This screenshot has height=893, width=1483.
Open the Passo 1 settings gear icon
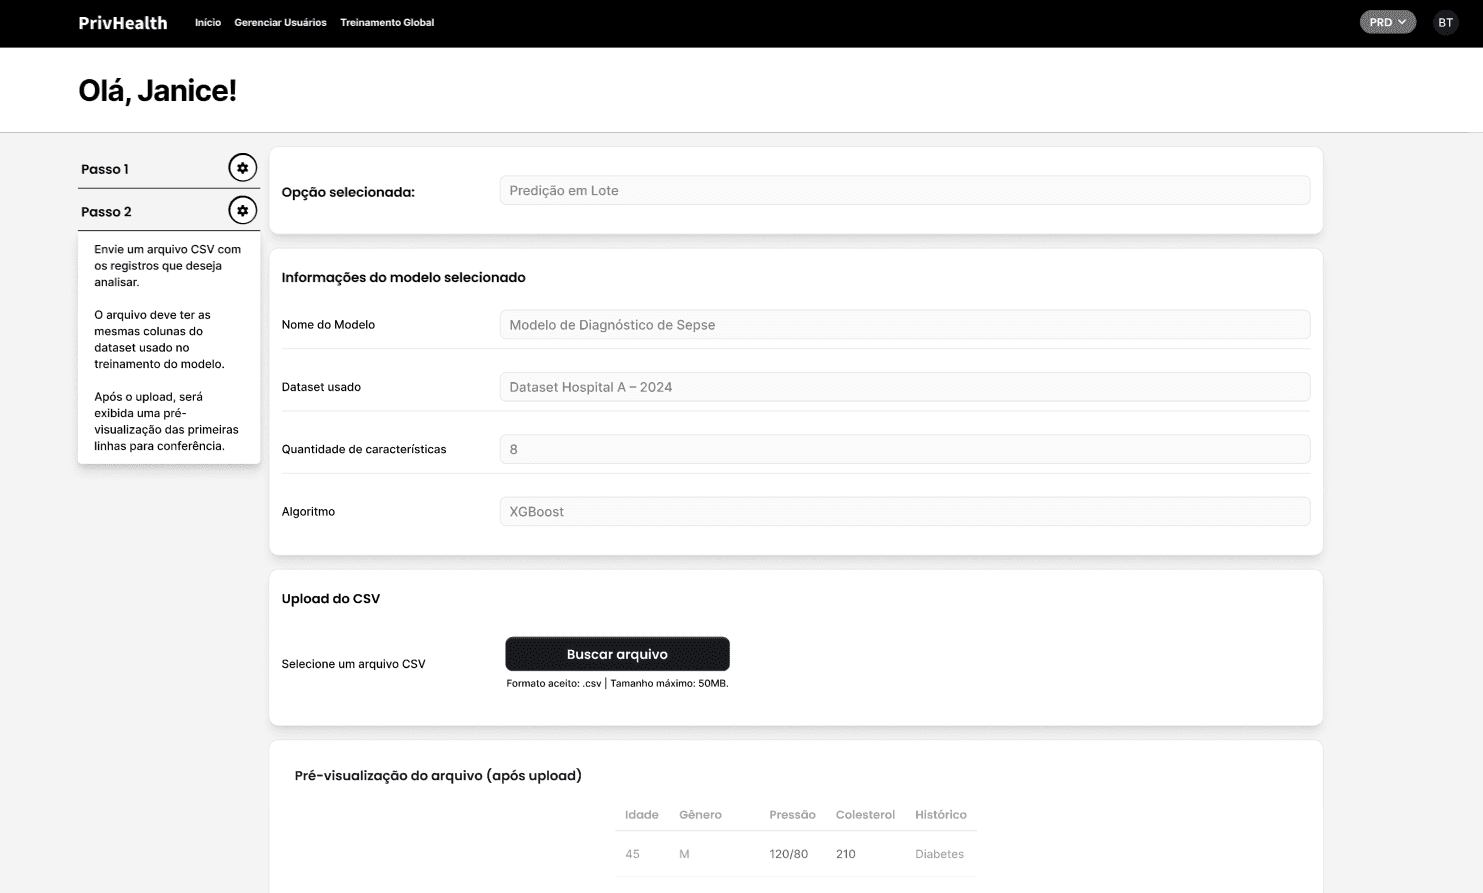click(242, 167)
